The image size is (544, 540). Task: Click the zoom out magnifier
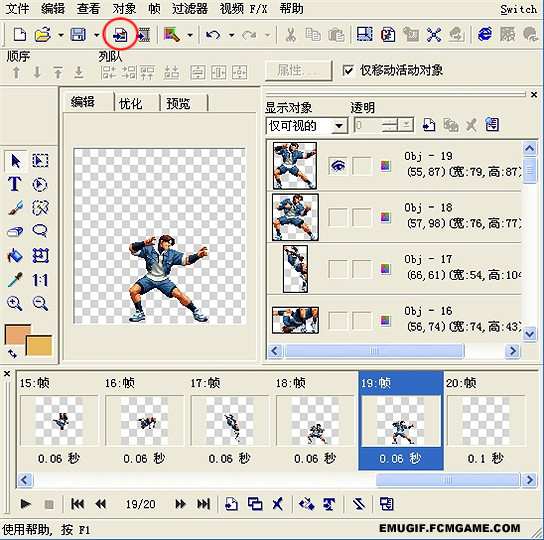point(40,303)
